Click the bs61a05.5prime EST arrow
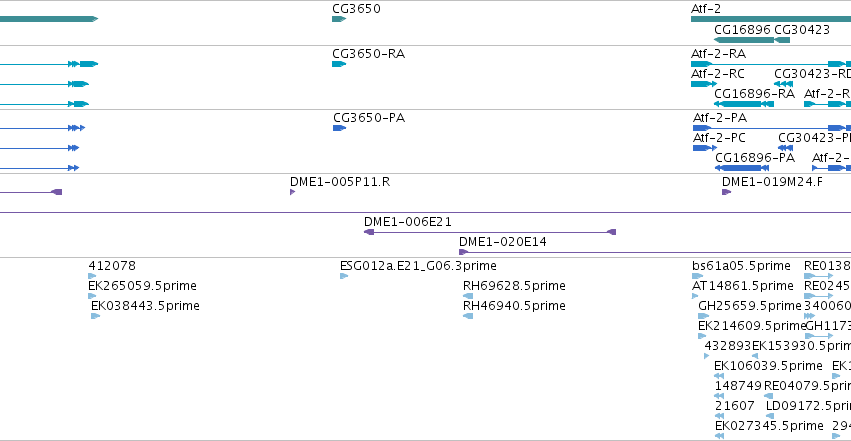This screenshot has height=441, width=851. tap(697, 276)
